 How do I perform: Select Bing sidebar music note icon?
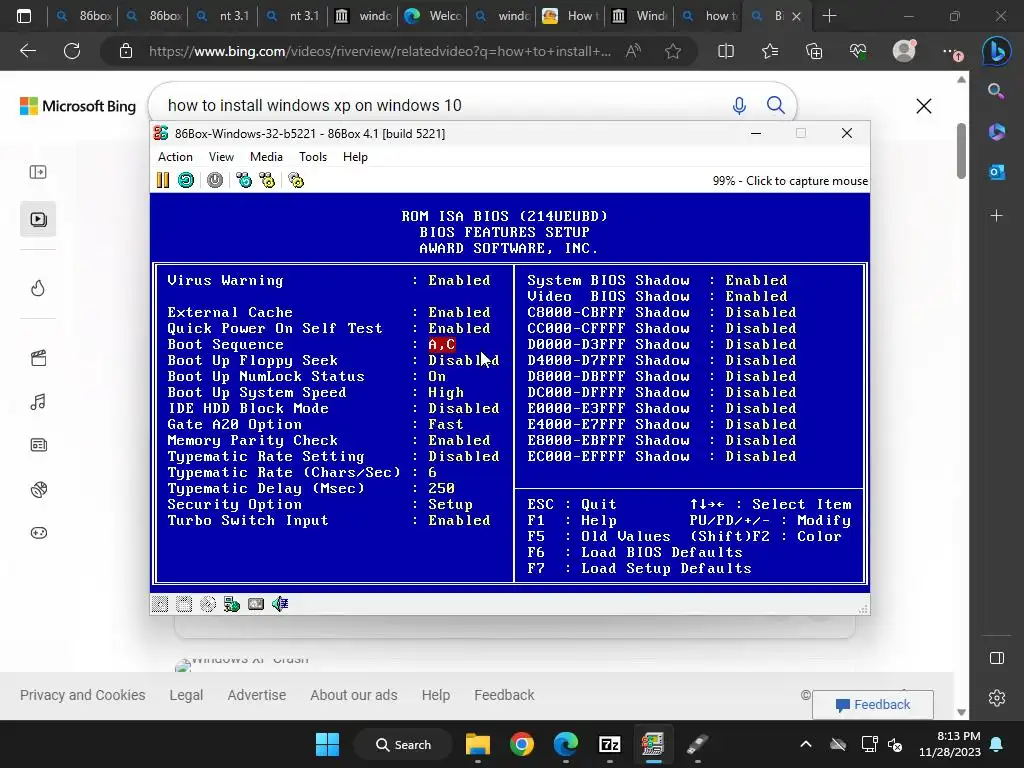[x=38, y=402]
